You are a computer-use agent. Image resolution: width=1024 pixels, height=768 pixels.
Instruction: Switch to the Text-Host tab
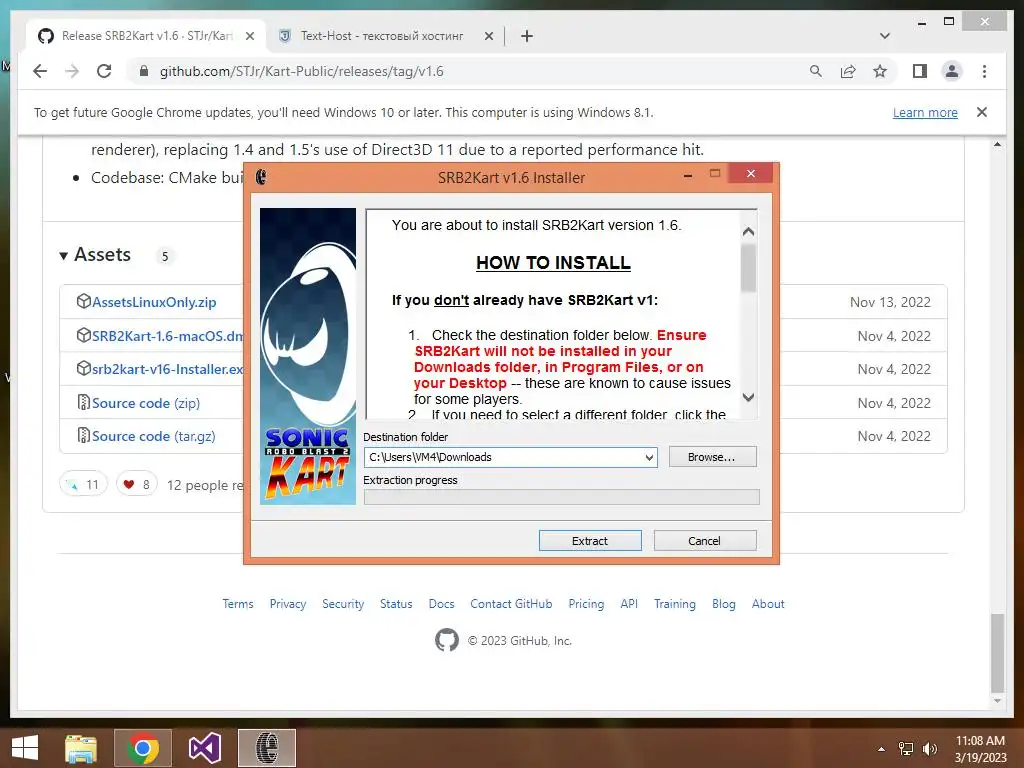[382, 36]
